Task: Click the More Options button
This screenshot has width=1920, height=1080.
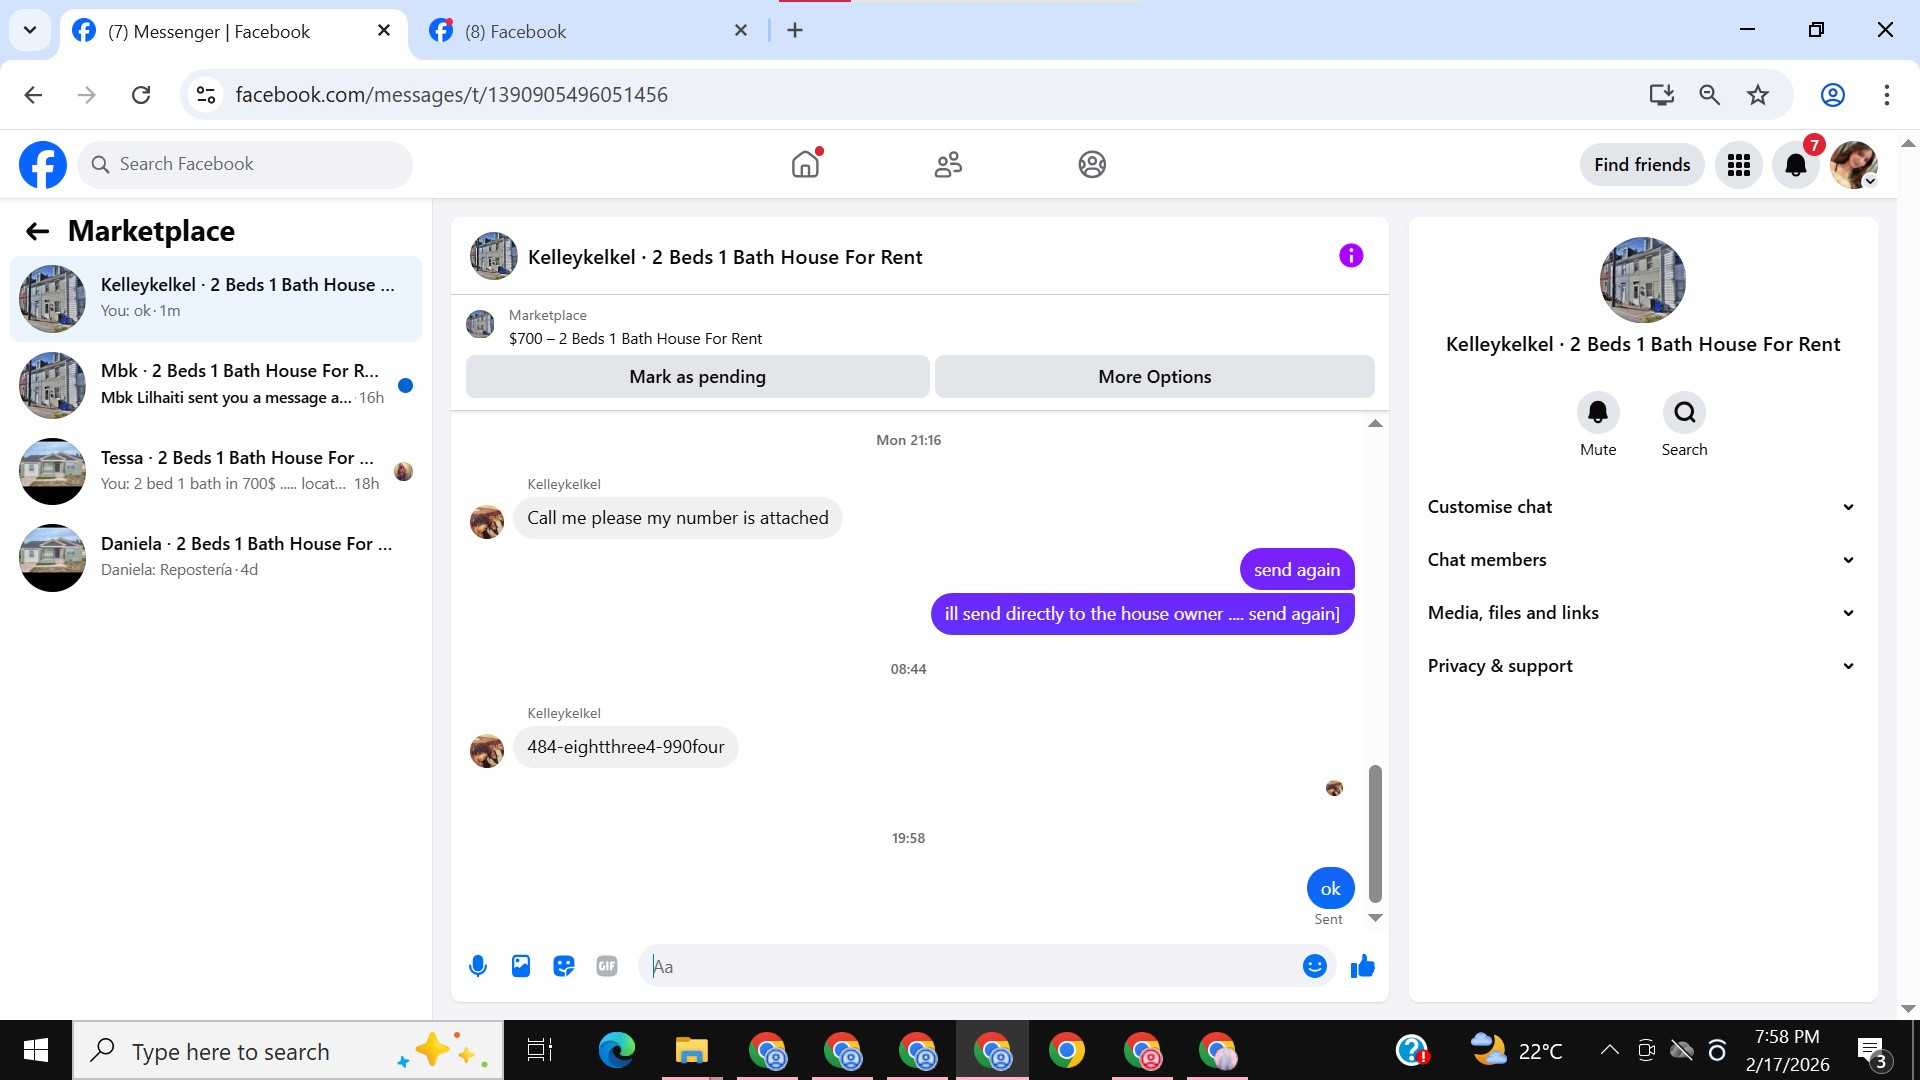Action: (x=1154, y=377)
